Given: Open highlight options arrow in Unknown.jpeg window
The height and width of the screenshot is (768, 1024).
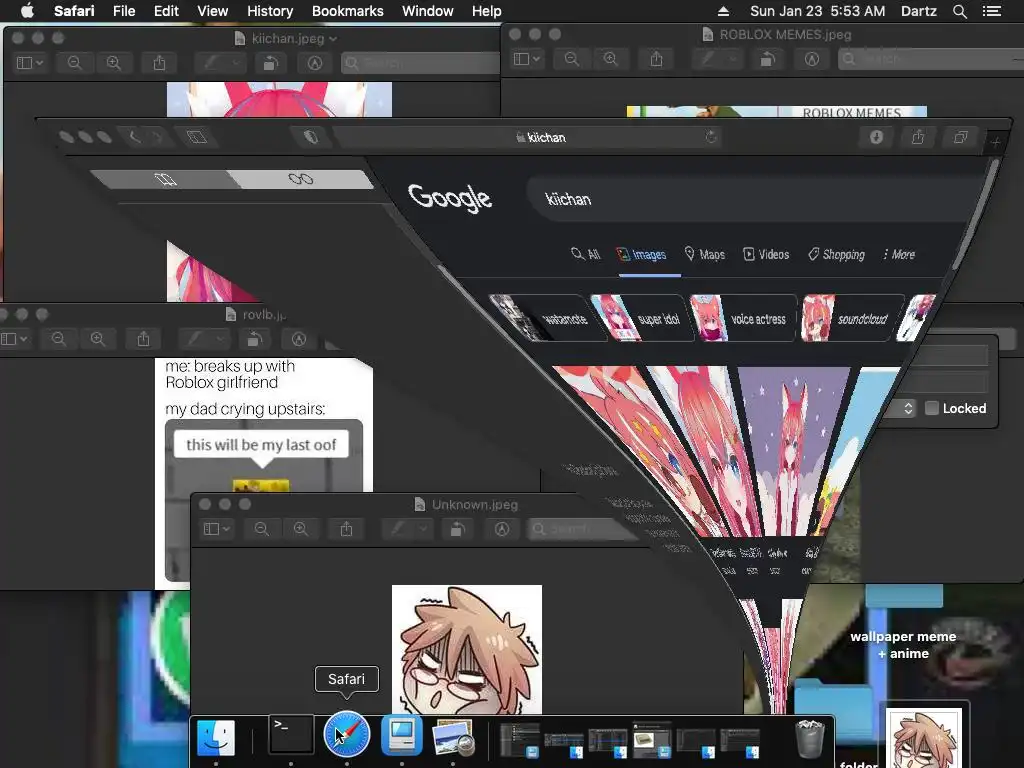Looking at the screenshot, I should 423,528.
